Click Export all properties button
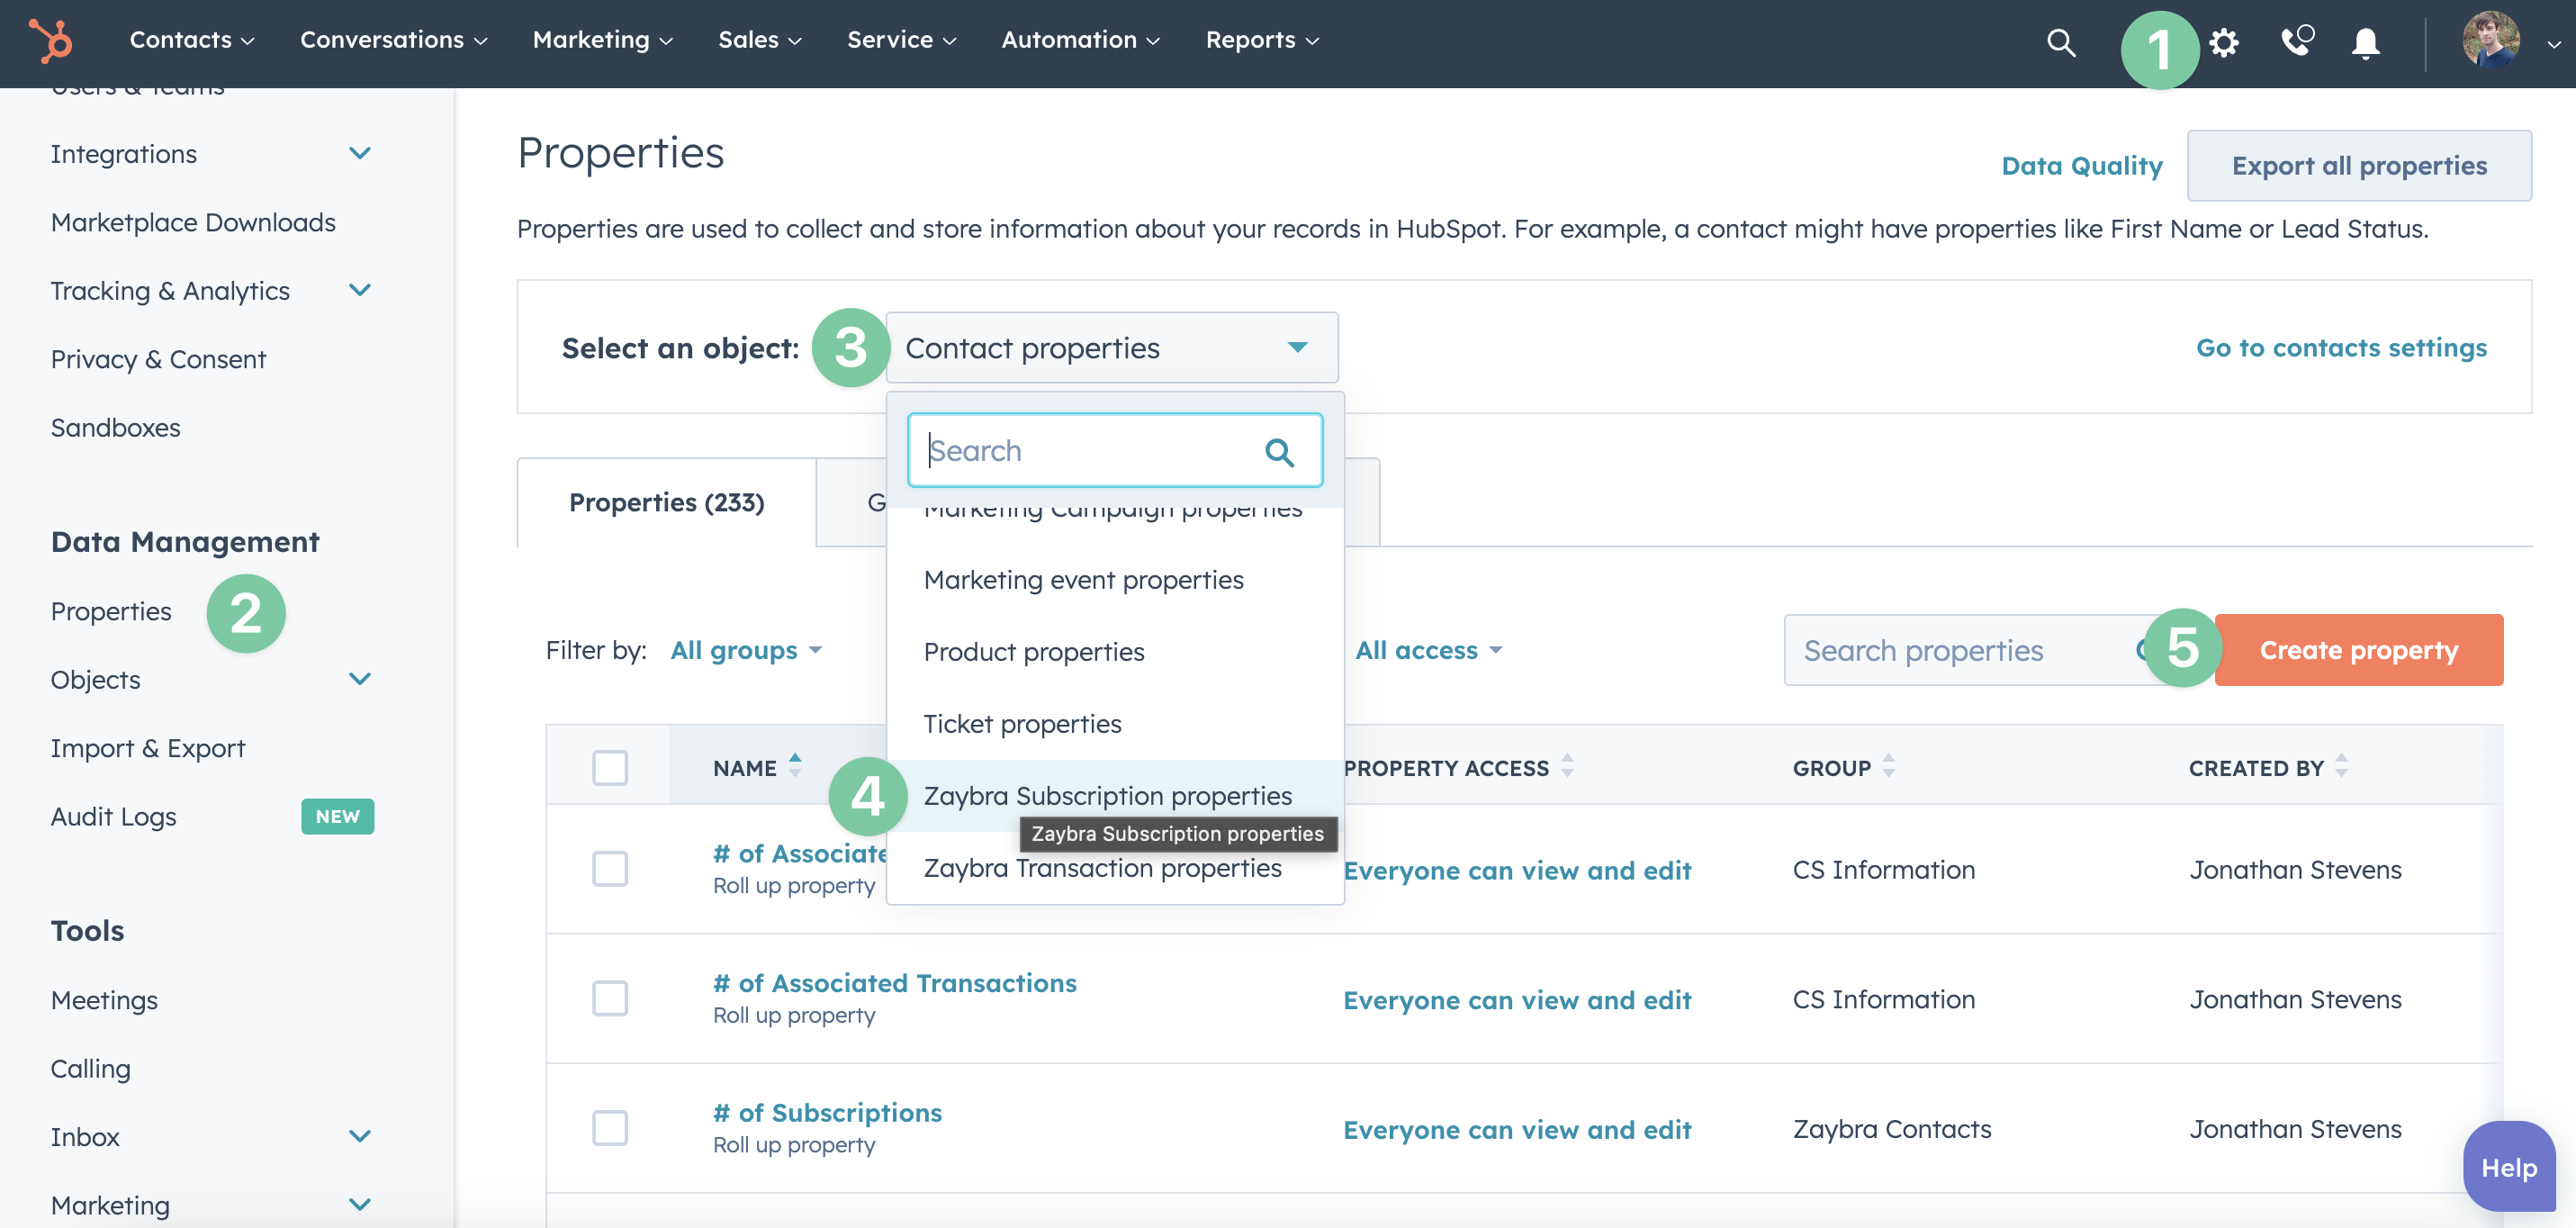2576x1228 pixels. point(2359,166)
